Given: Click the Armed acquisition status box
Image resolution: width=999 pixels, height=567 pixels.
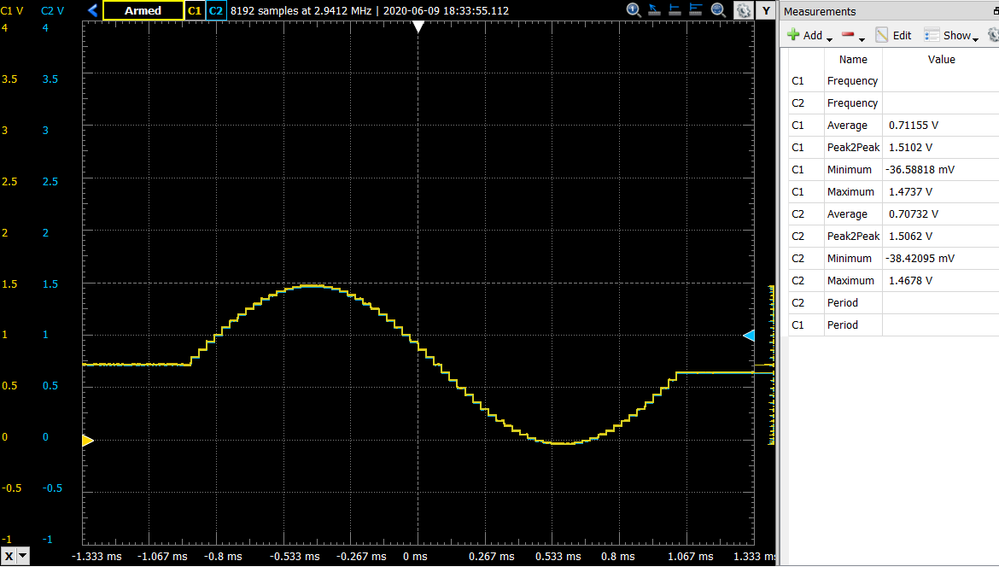Looking at the screenshot, I should click(x=143, y=10).
